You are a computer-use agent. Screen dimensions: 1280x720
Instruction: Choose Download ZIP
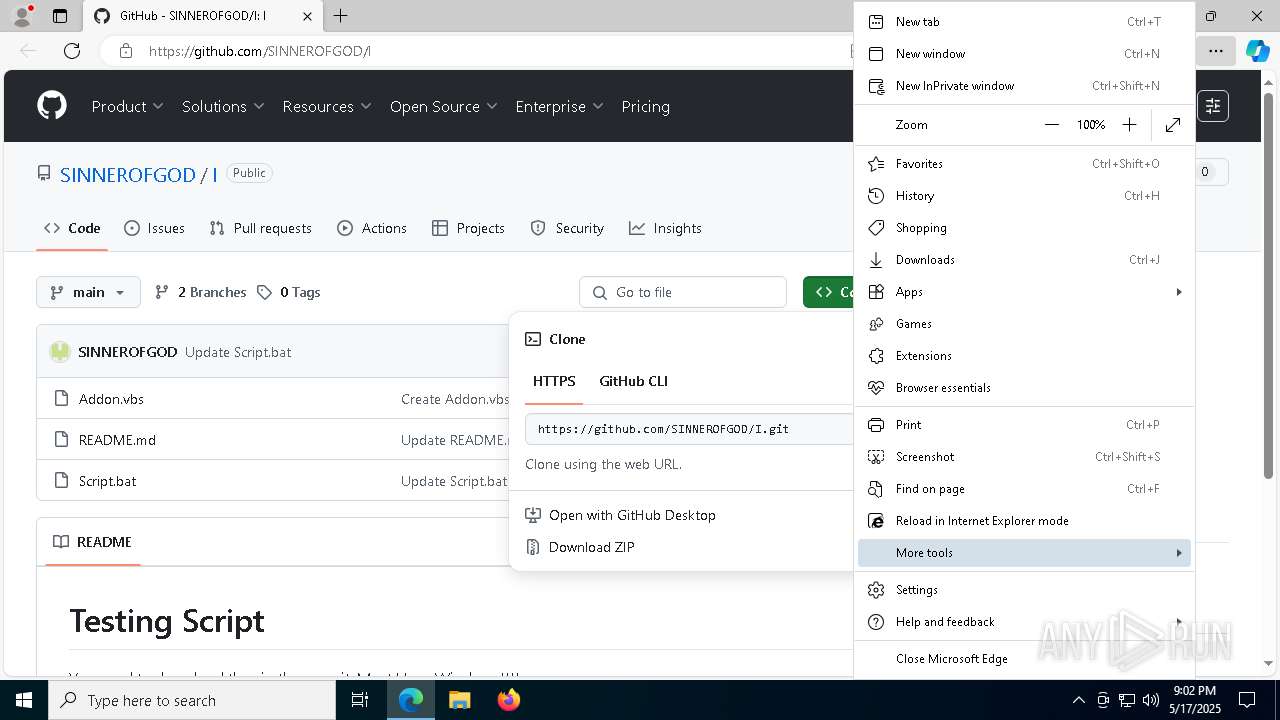(x=580, y=547)
